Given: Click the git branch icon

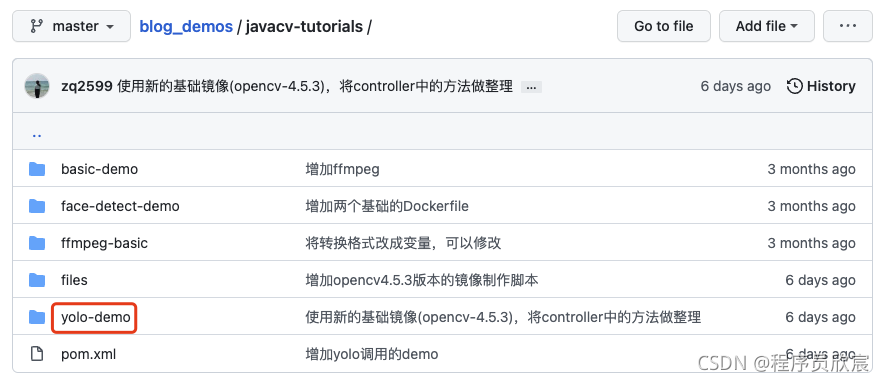Looking at the screenshot, I should (x=37, y=26).
